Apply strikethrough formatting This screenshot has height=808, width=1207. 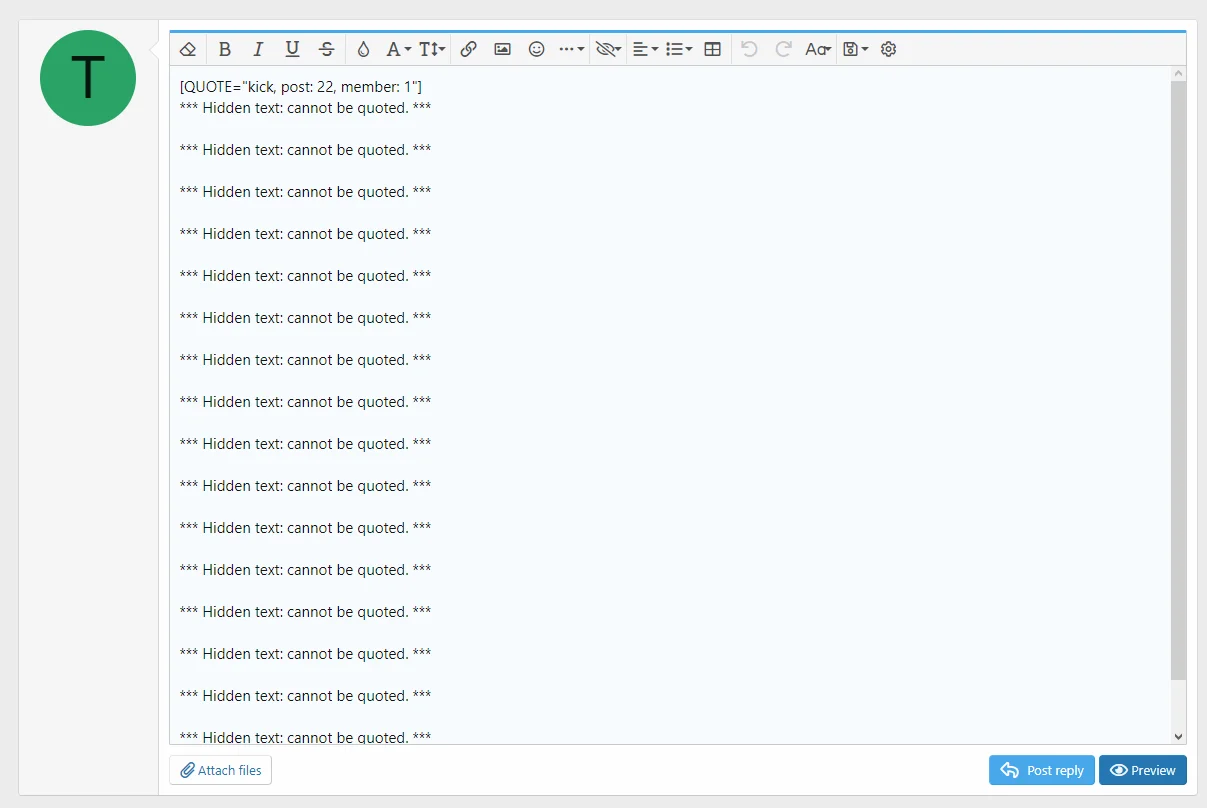[325, 48]
